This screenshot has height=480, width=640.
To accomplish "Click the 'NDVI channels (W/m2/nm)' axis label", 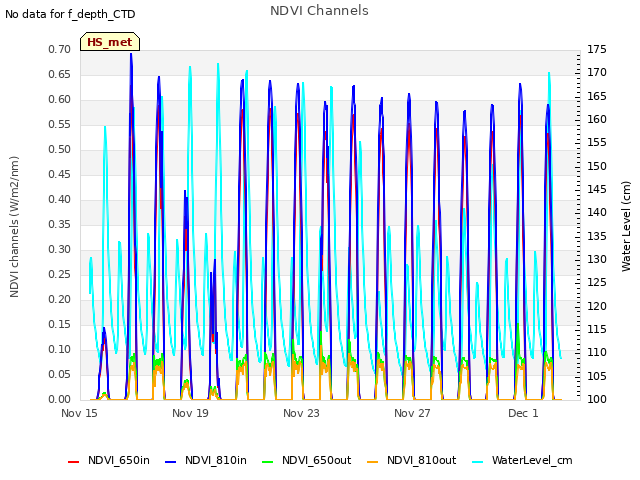I will coord(14,227).
